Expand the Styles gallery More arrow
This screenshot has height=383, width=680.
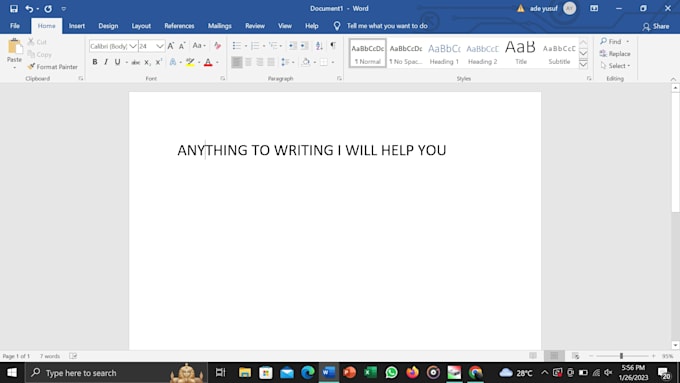(x=584, y=64)
